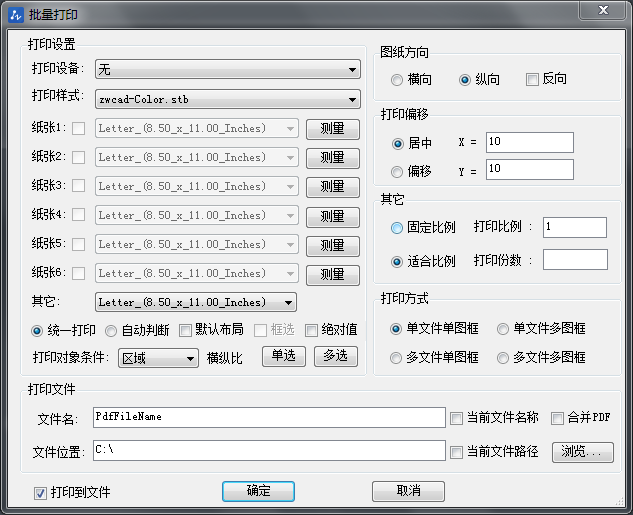Click the 打印份数 input field
Viewport: 633px width, 515px height.
click(574, 260)
